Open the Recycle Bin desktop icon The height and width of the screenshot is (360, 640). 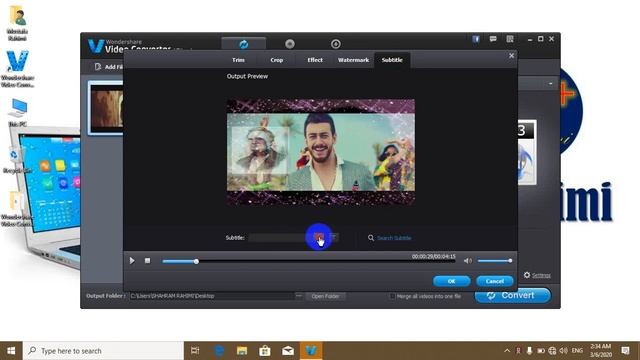16,160
